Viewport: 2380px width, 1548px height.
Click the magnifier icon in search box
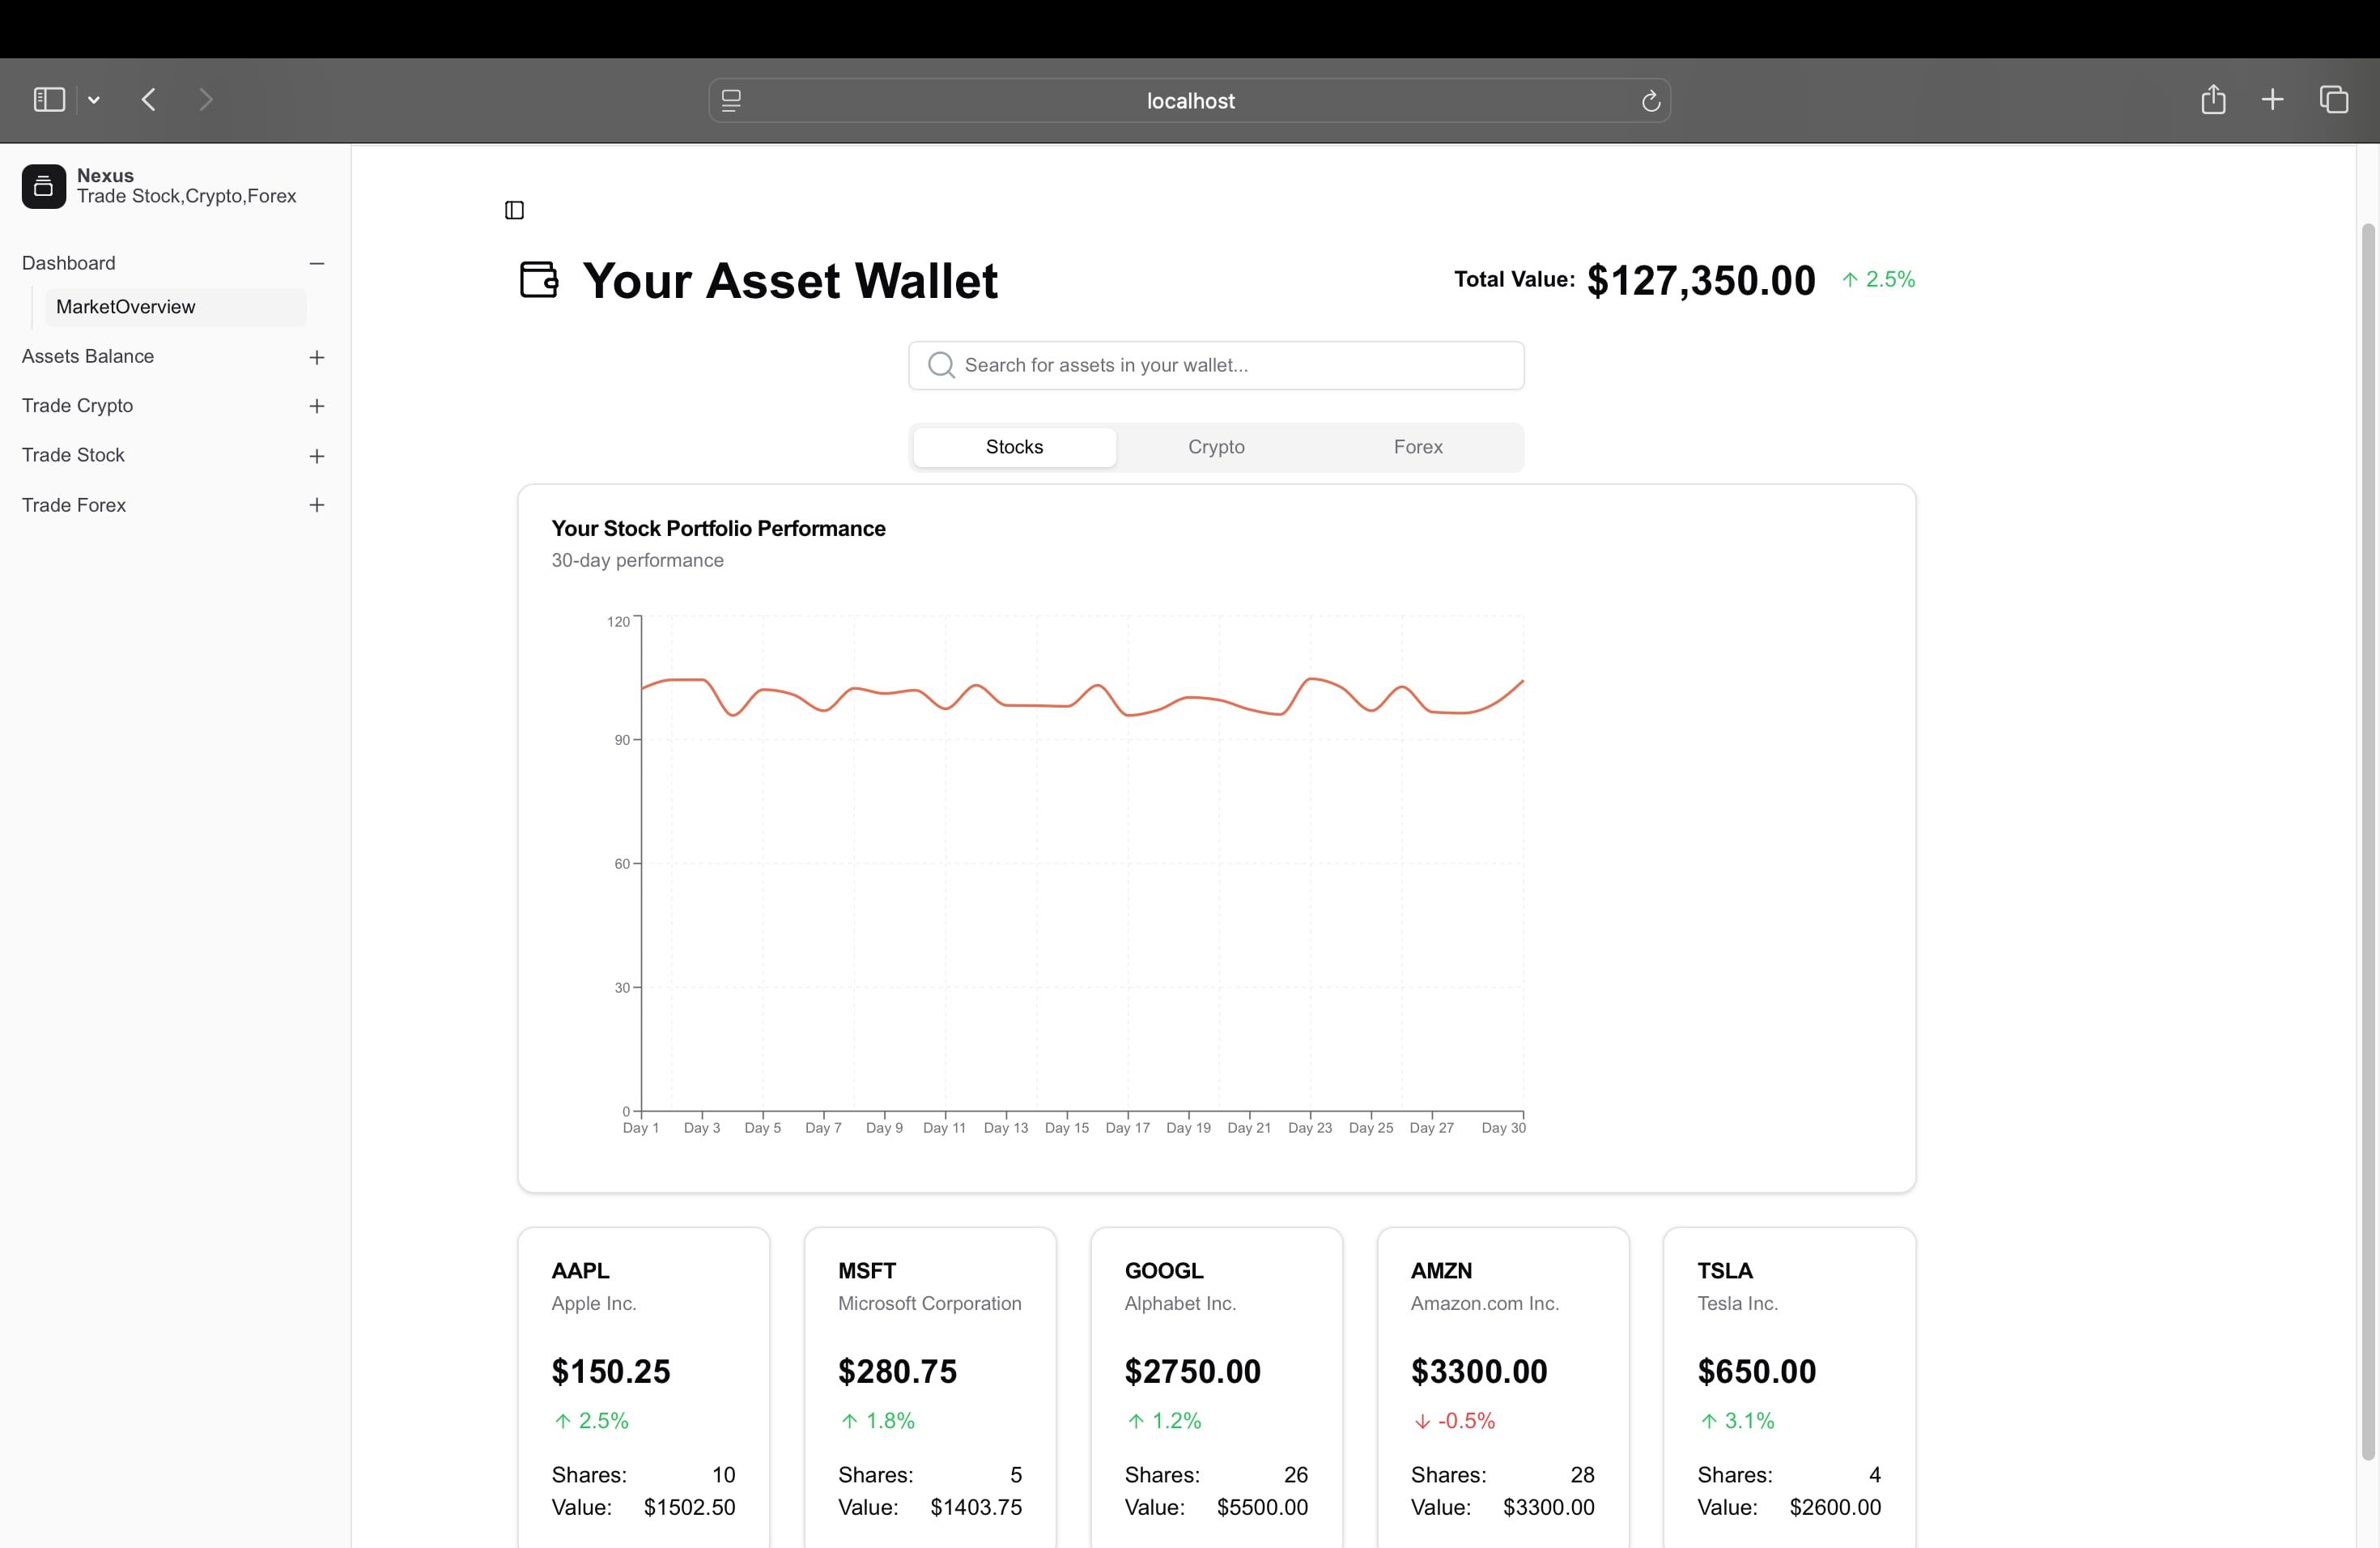pos(941,365)
